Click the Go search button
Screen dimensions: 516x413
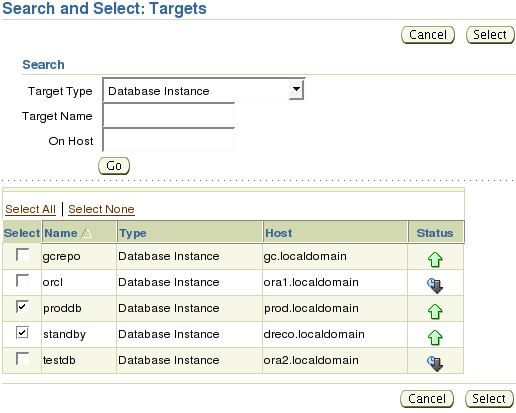114,166
